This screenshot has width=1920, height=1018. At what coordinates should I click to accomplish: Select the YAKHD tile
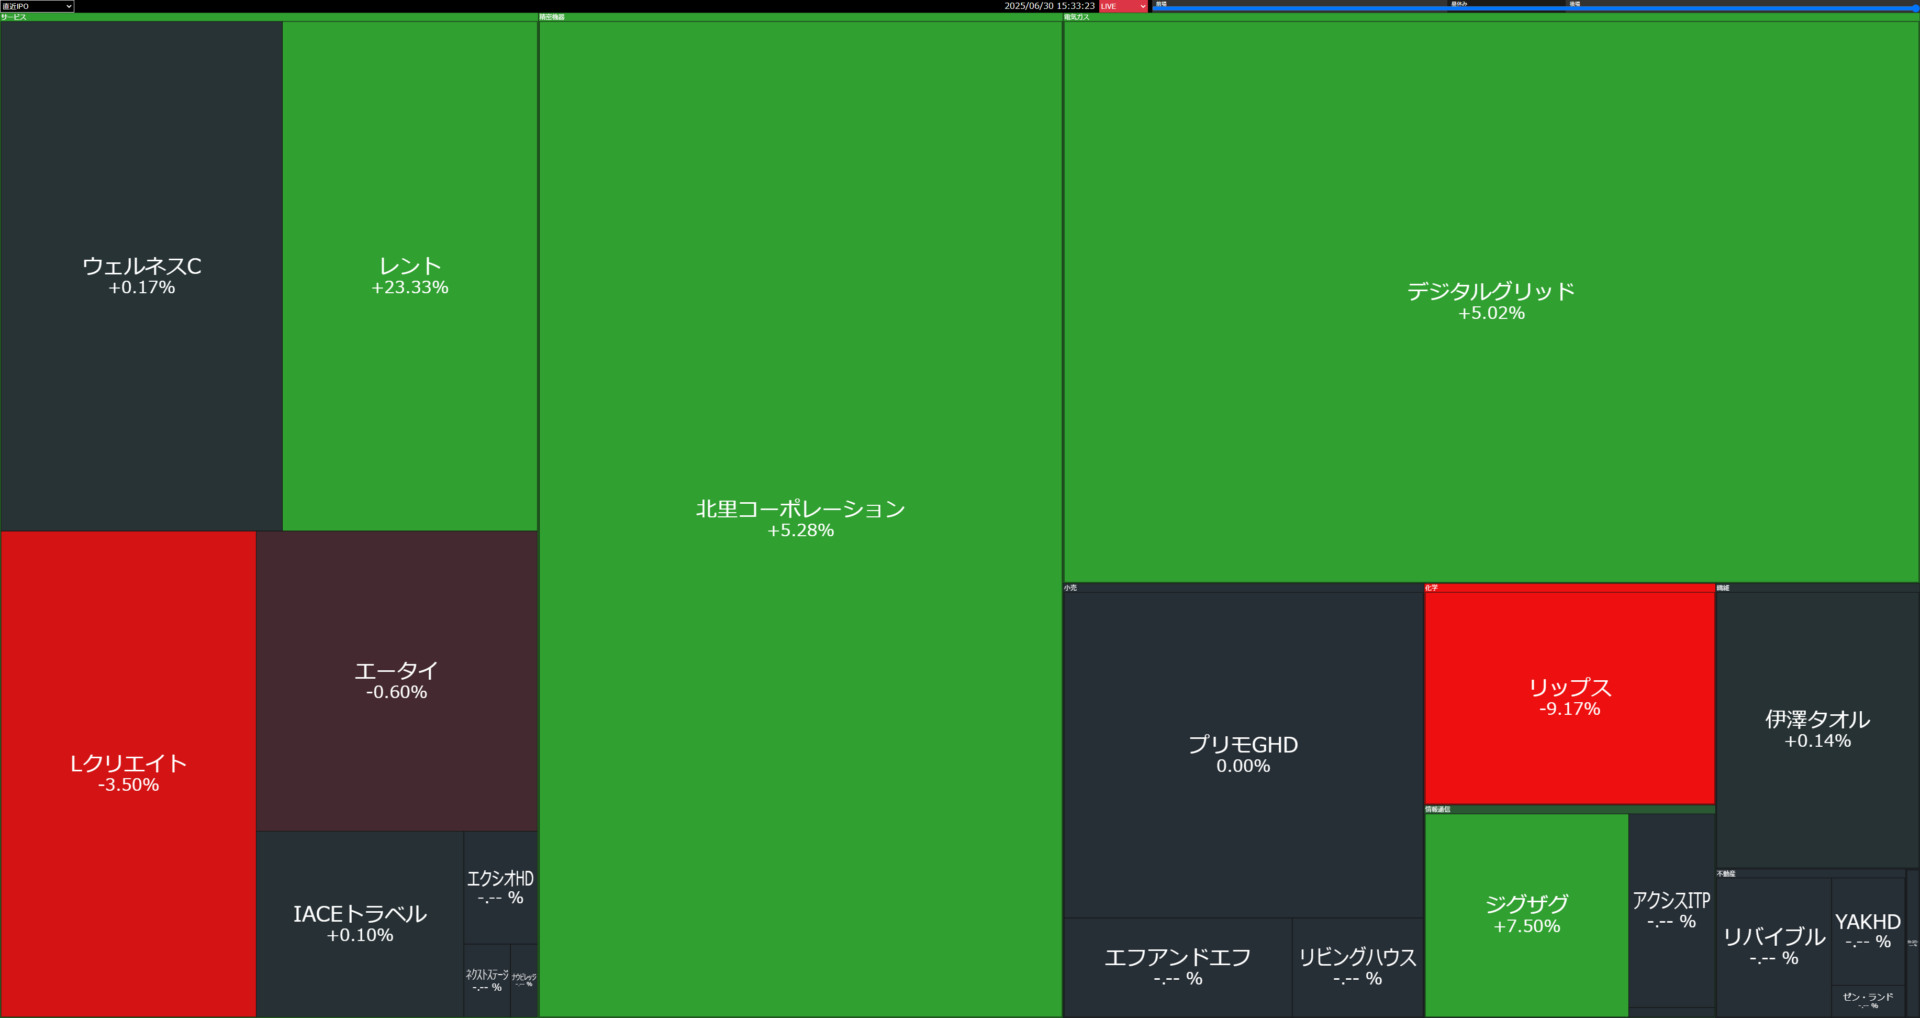1868,931
